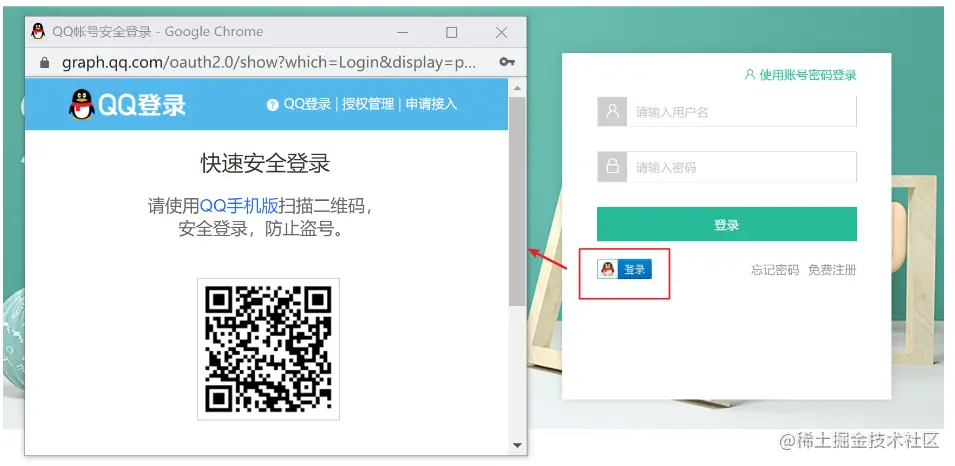Click the popup scrollbar up arrow
The image size is (955, 466).
click(x=518, y=89)
